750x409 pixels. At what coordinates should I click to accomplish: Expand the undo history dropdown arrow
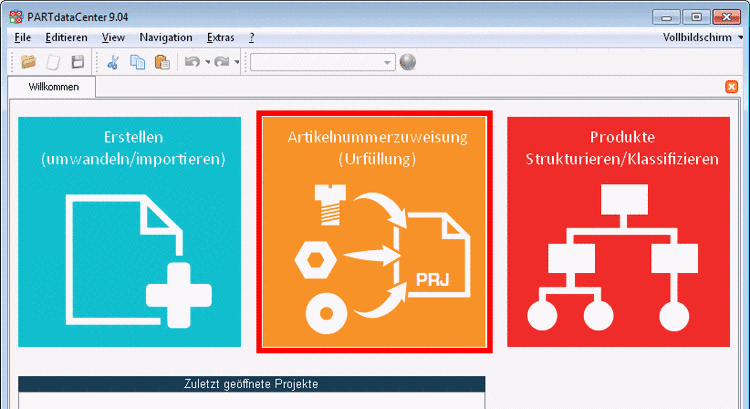[x=207, y=62]
